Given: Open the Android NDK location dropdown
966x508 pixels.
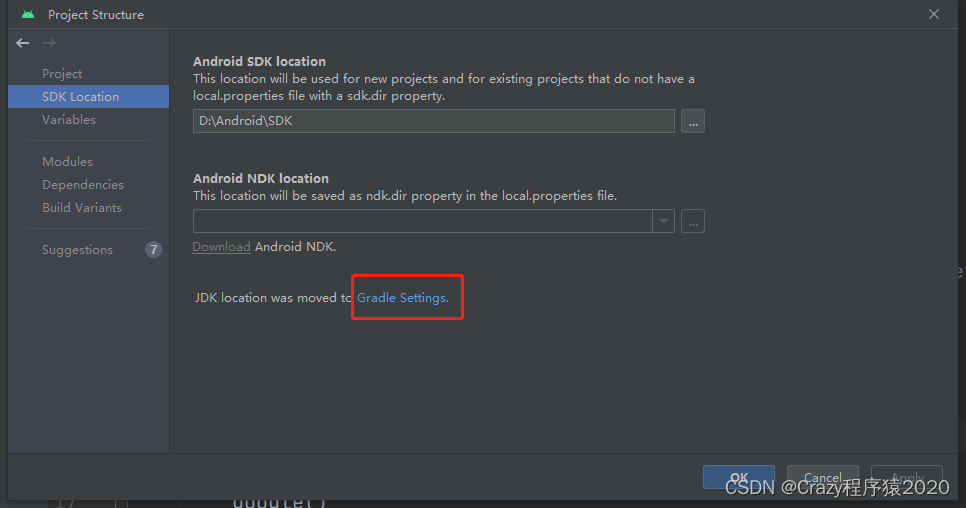Looking at the screenshot, I should coord(664,221).
